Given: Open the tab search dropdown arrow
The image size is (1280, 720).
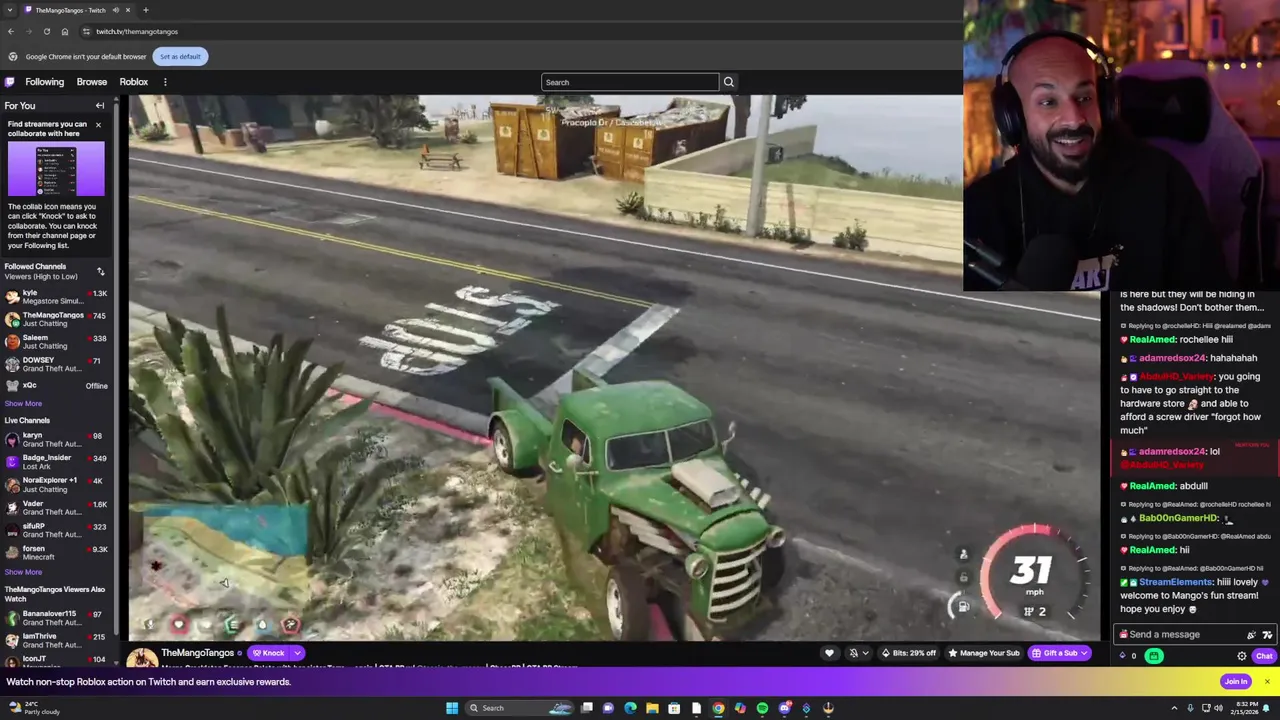Looking at the screenshot, I should tap(10, 10).
